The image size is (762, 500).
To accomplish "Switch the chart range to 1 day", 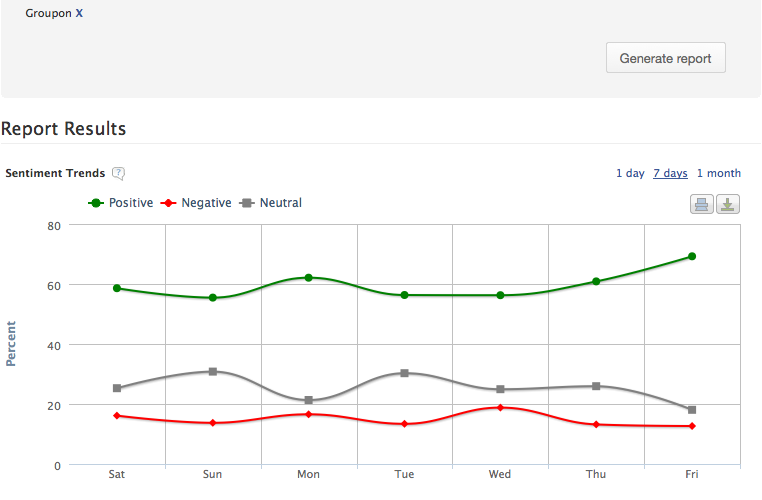I will [630, 173].
